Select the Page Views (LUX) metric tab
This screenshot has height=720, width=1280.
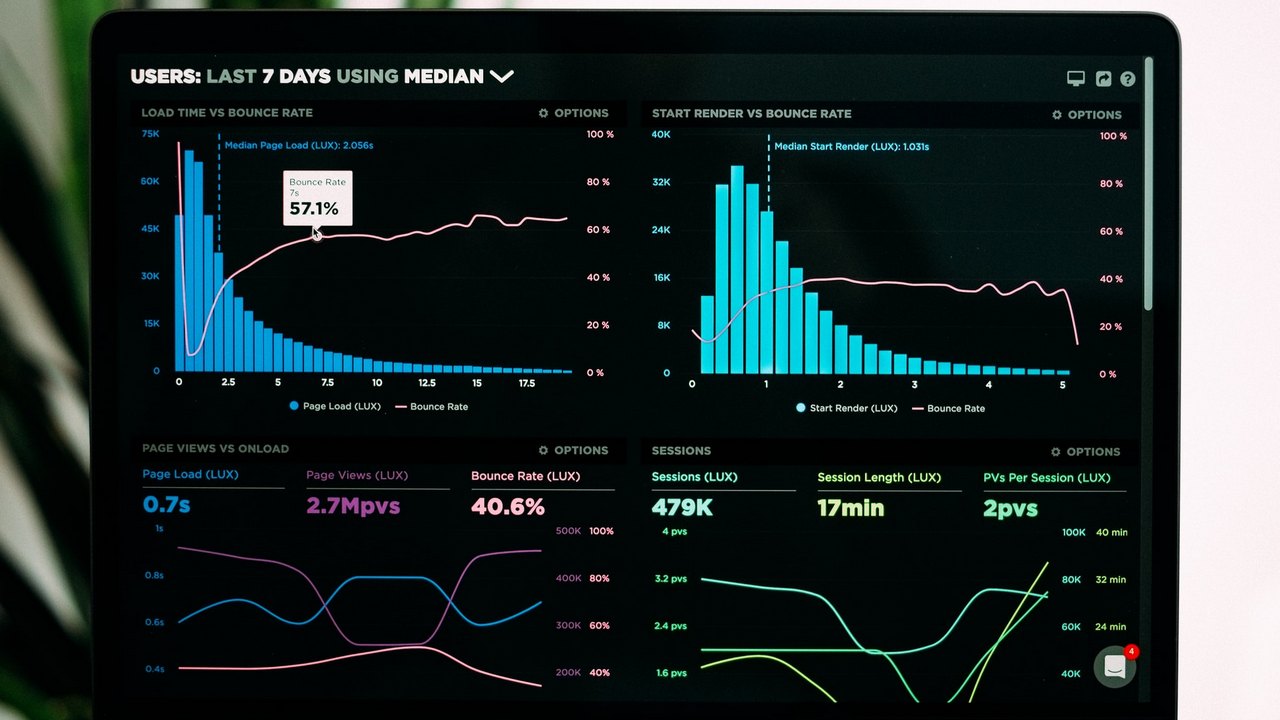point(357,475)
